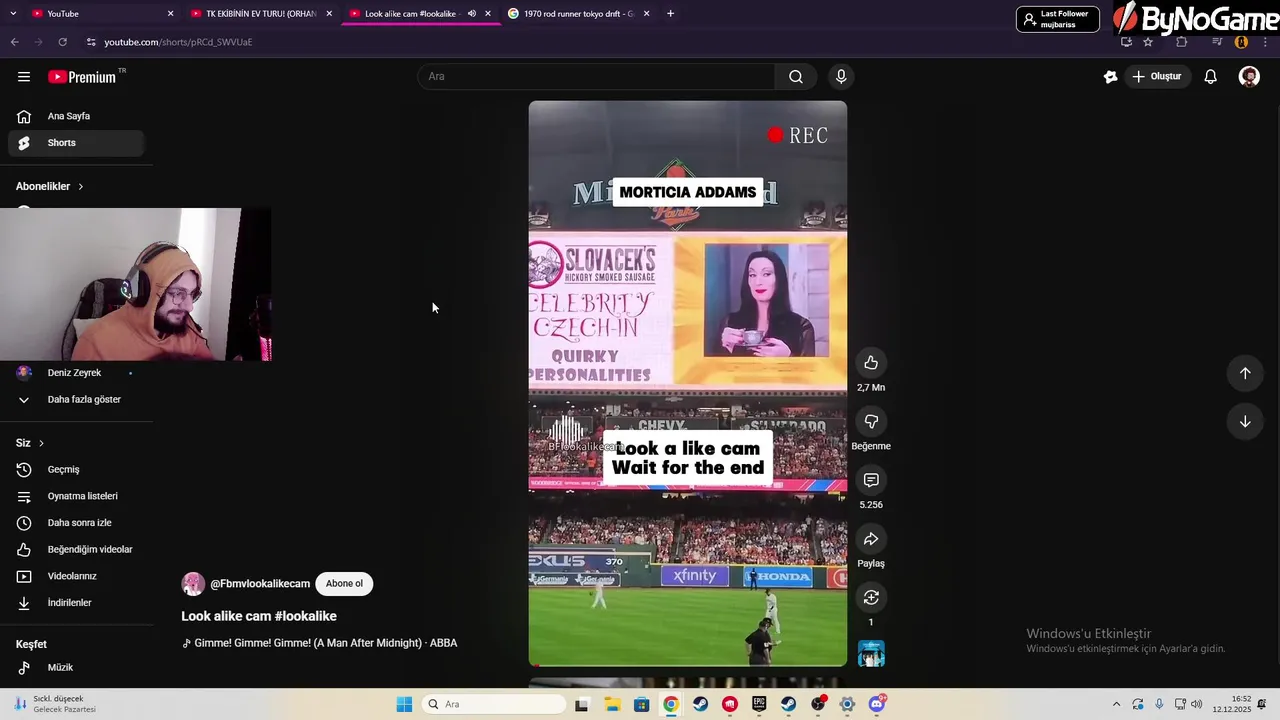Open the notifications bell
The image size is (1280, 720).
click(1210, 77)
